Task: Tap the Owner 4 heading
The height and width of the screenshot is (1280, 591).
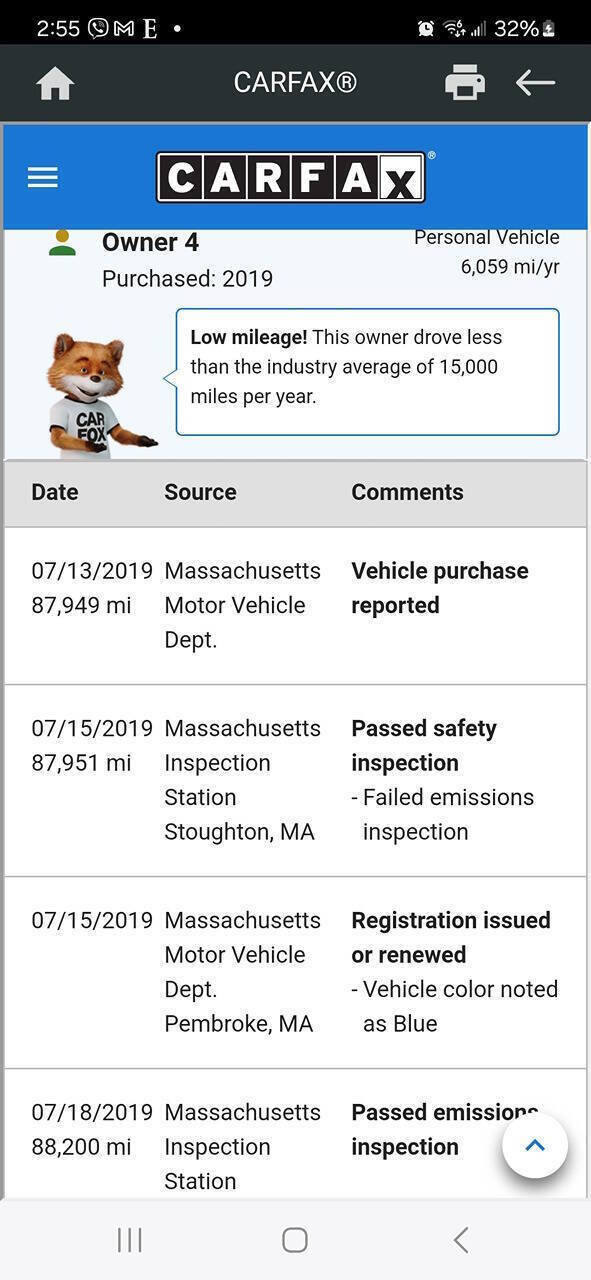Action: click(x=150, y=242)
